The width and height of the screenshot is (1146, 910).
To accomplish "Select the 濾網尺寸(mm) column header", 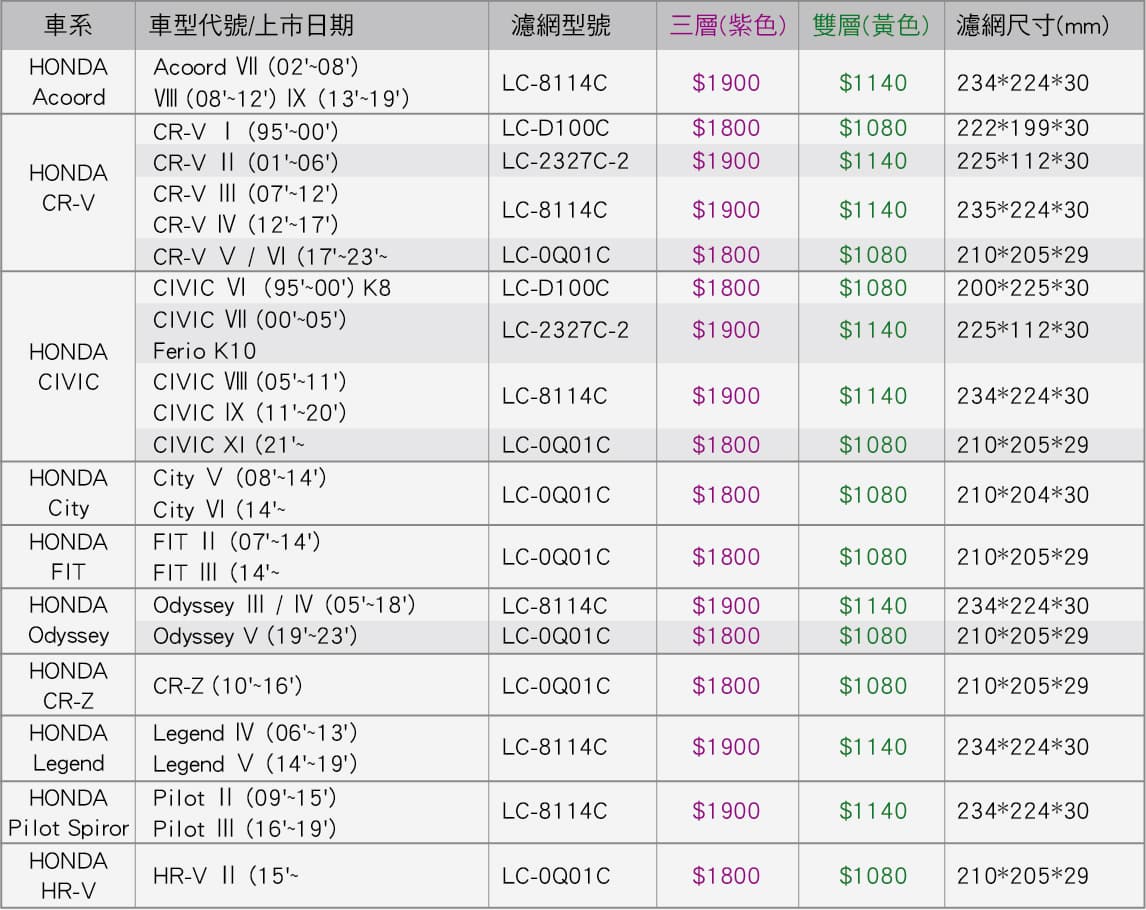I will tap(1032, 26).
